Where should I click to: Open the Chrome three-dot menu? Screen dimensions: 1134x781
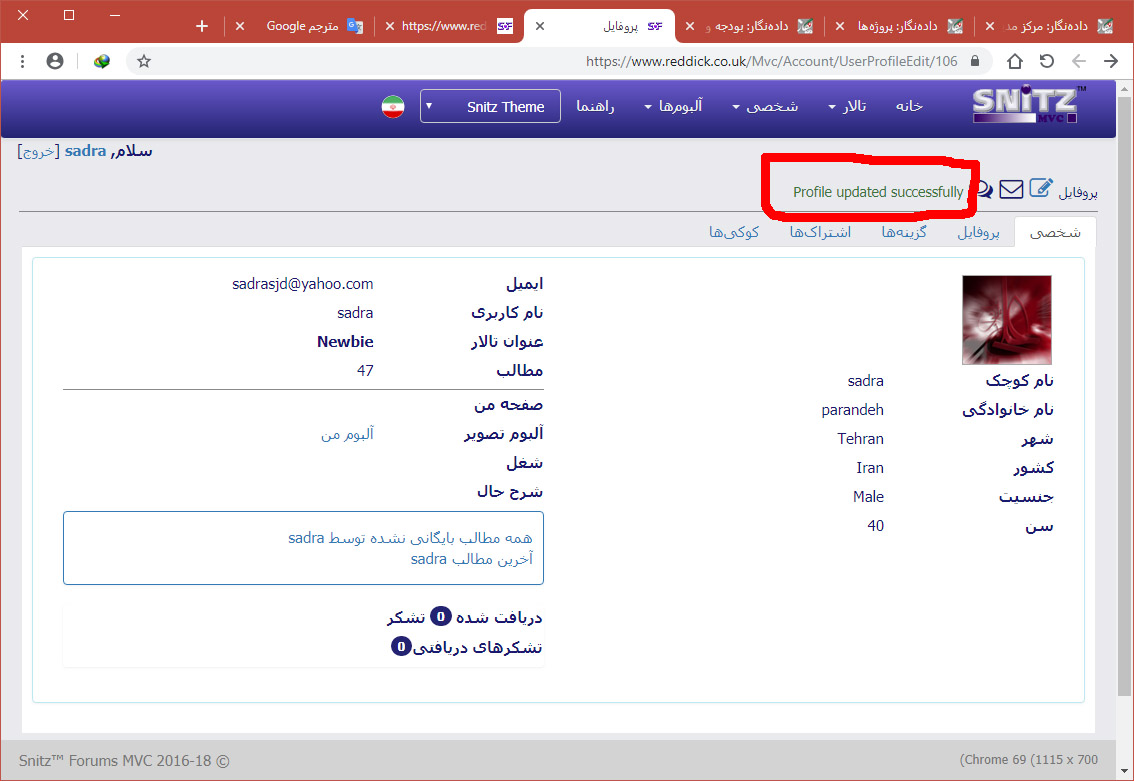coord(22,61)
